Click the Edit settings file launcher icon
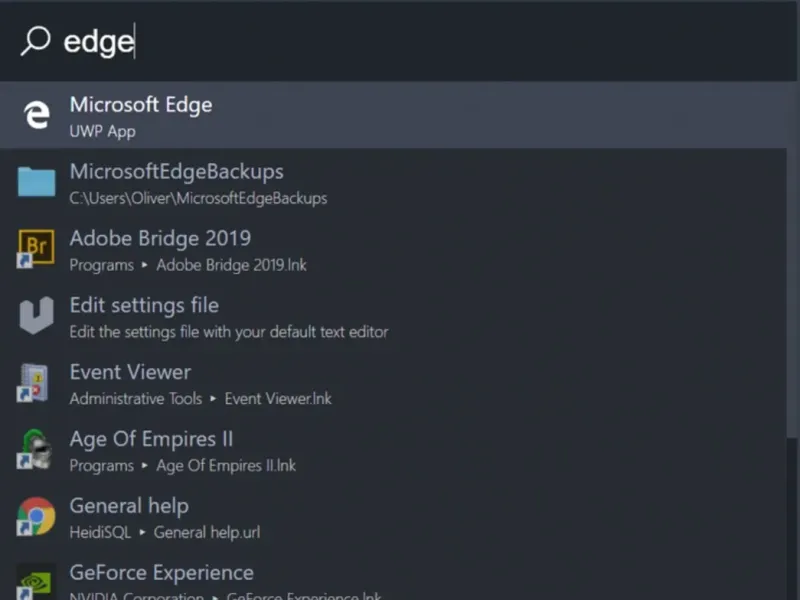800x600 pixels. coord(36,315)
